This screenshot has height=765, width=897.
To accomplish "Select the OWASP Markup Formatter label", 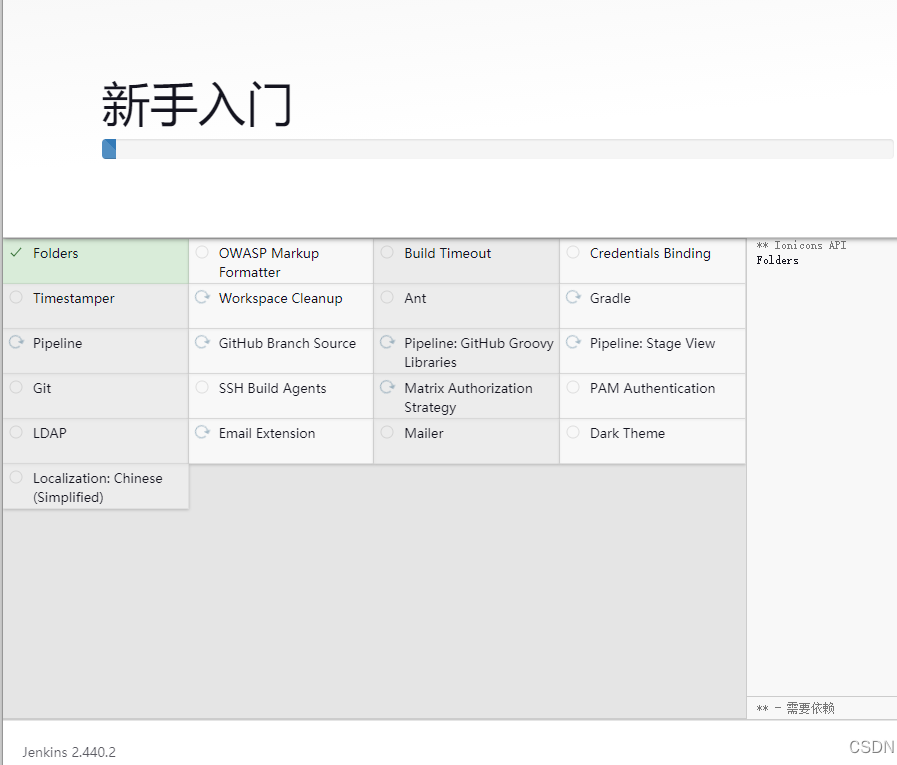I will pyautogui.click(x=269, y=263).
